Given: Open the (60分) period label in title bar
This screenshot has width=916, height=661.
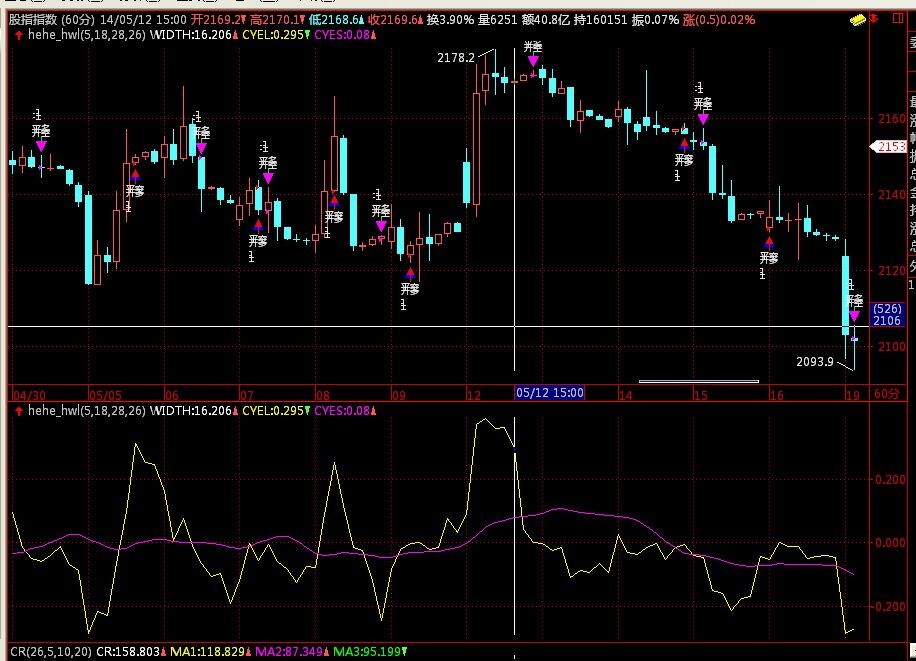Looking at the screenshot, I should pyautogui.click(x=76, y=20).
